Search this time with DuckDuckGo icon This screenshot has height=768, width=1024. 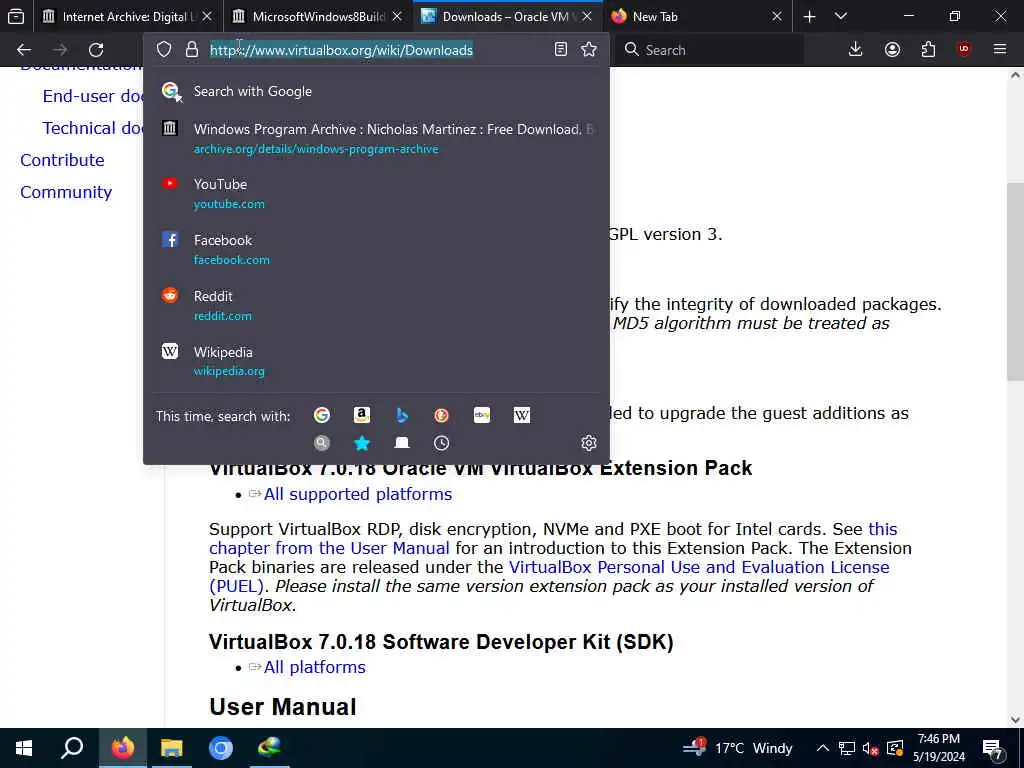(x=441, y=415)
